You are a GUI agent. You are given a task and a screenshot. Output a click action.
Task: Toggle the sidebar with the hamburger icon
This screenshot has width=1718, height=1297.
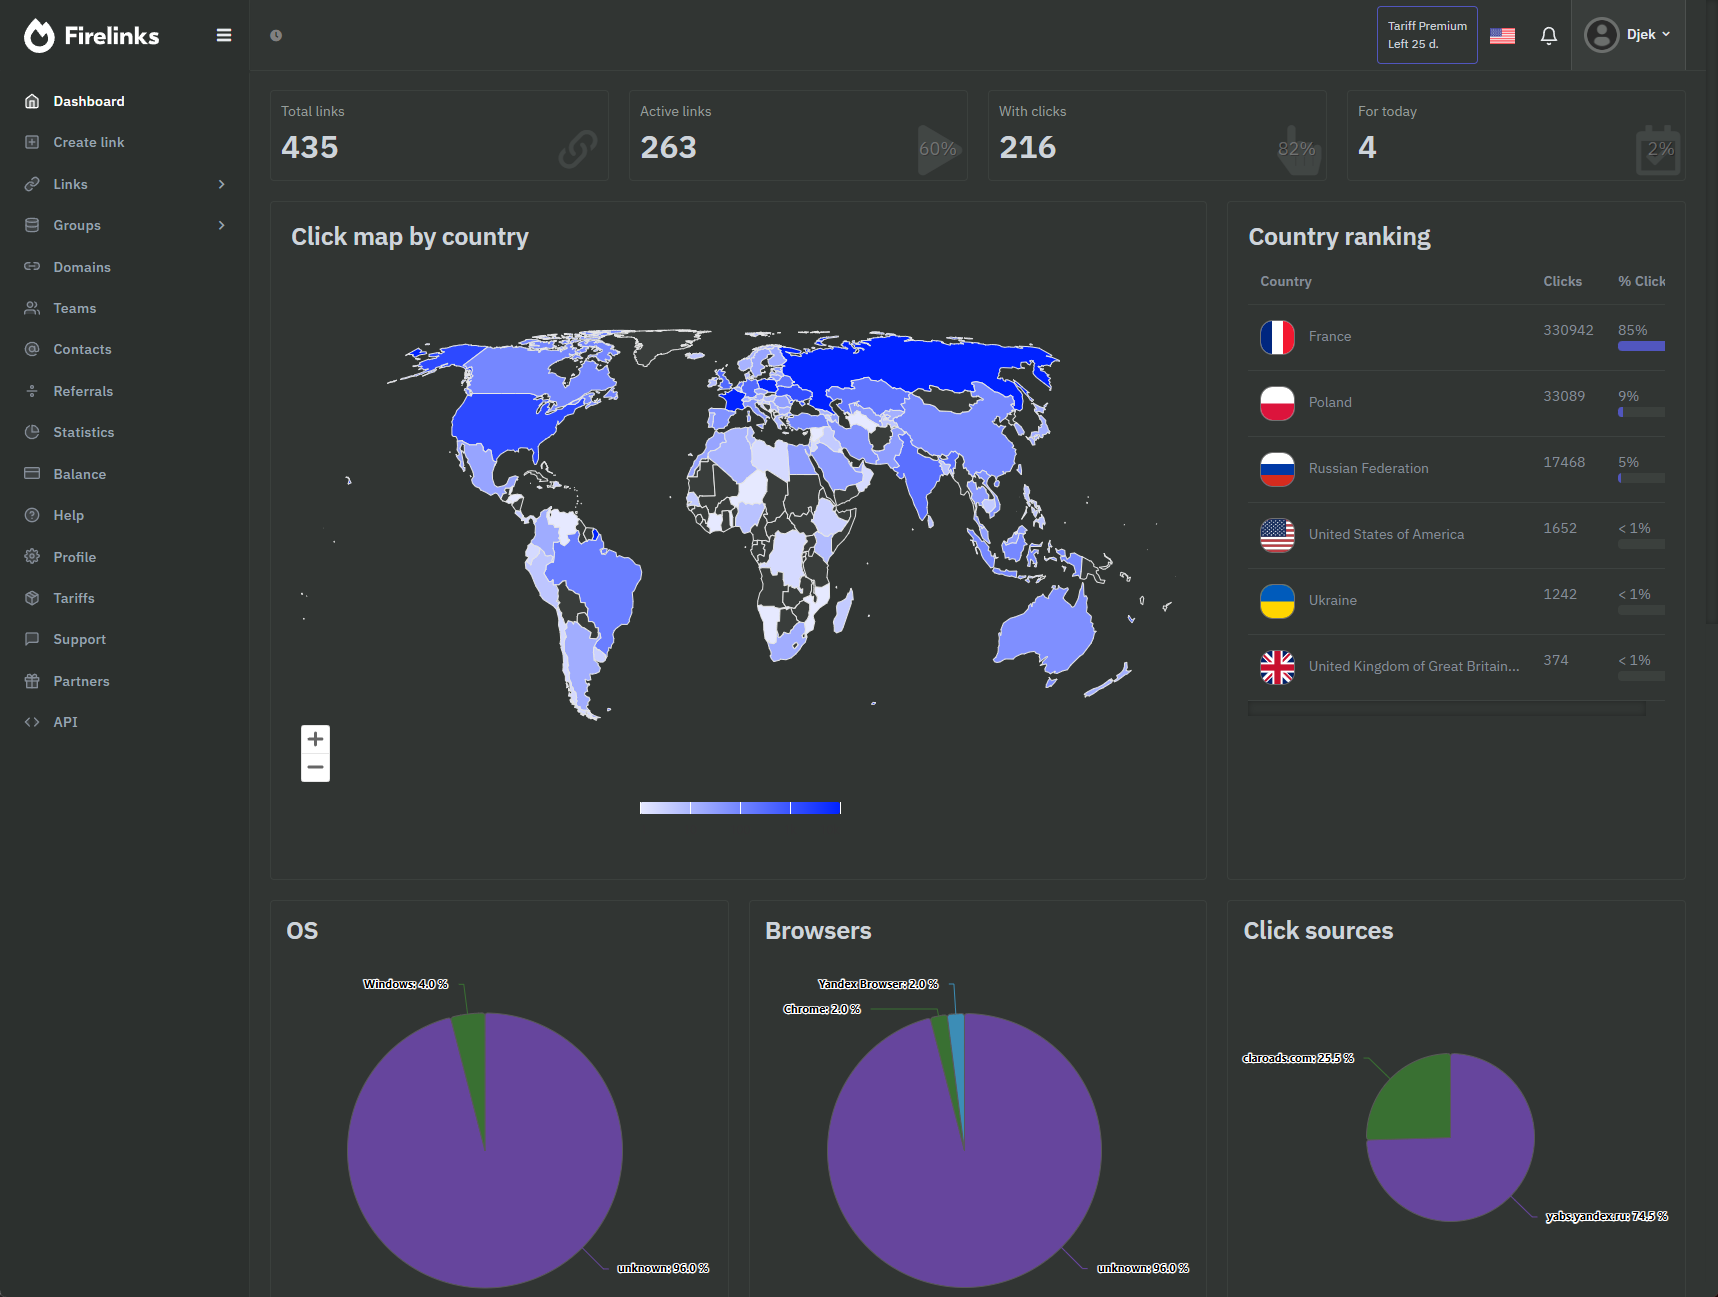(223, 34)
